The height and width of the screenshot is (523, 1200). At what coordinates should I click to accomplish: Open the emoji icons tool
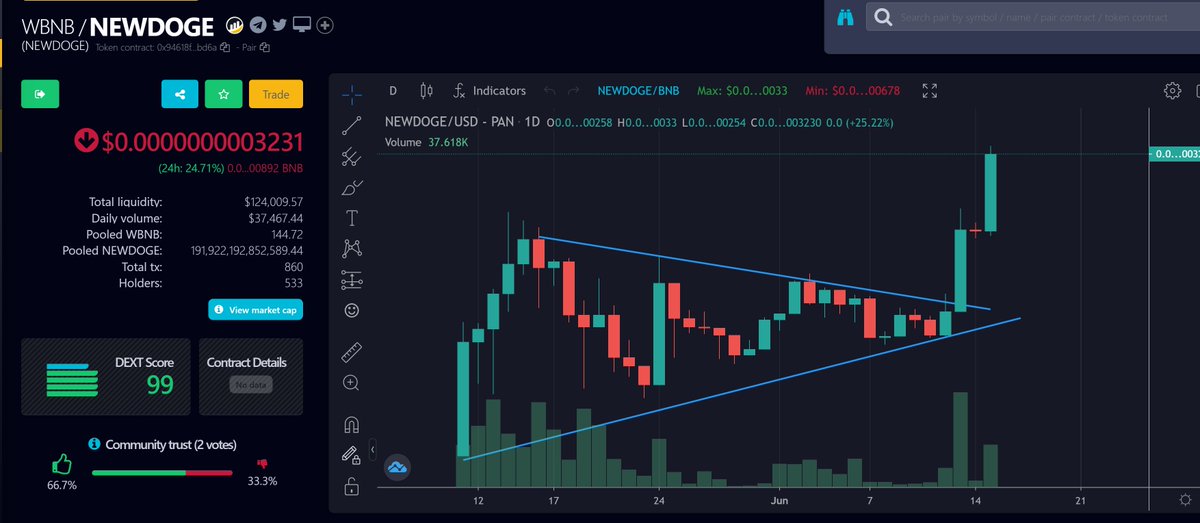click(351, 310)
